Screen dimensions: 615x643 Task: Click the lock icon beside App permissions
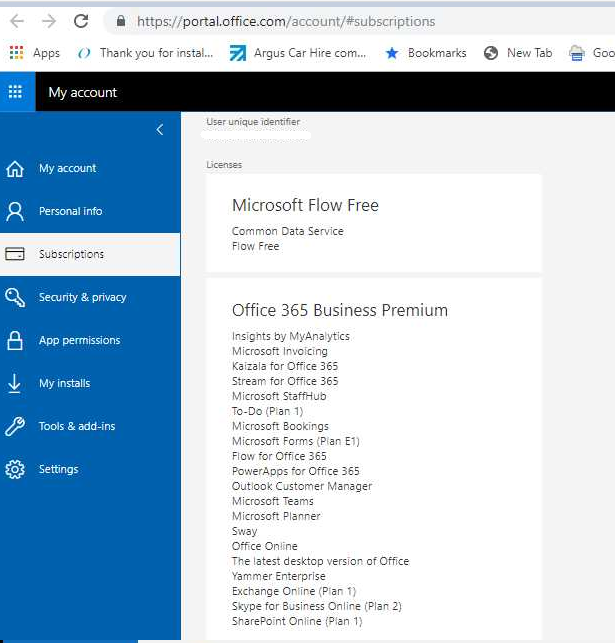(x=15, y=340)
